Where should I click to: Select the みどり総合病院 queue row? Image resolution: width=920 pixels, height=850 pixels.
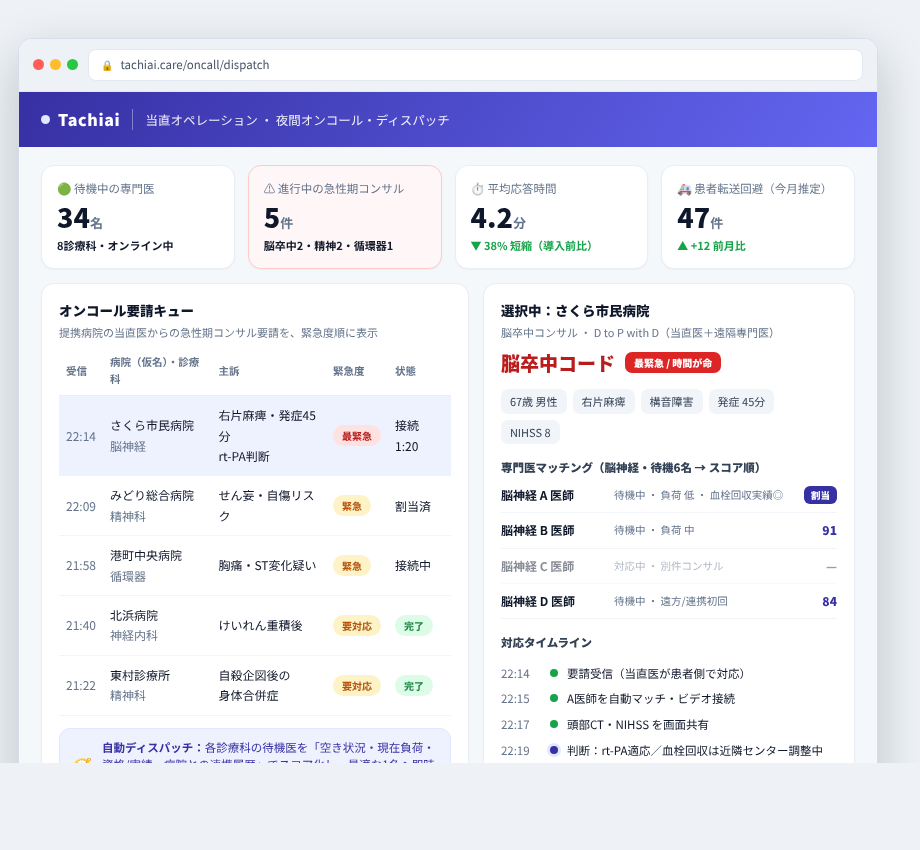click(x=255, y=506)
